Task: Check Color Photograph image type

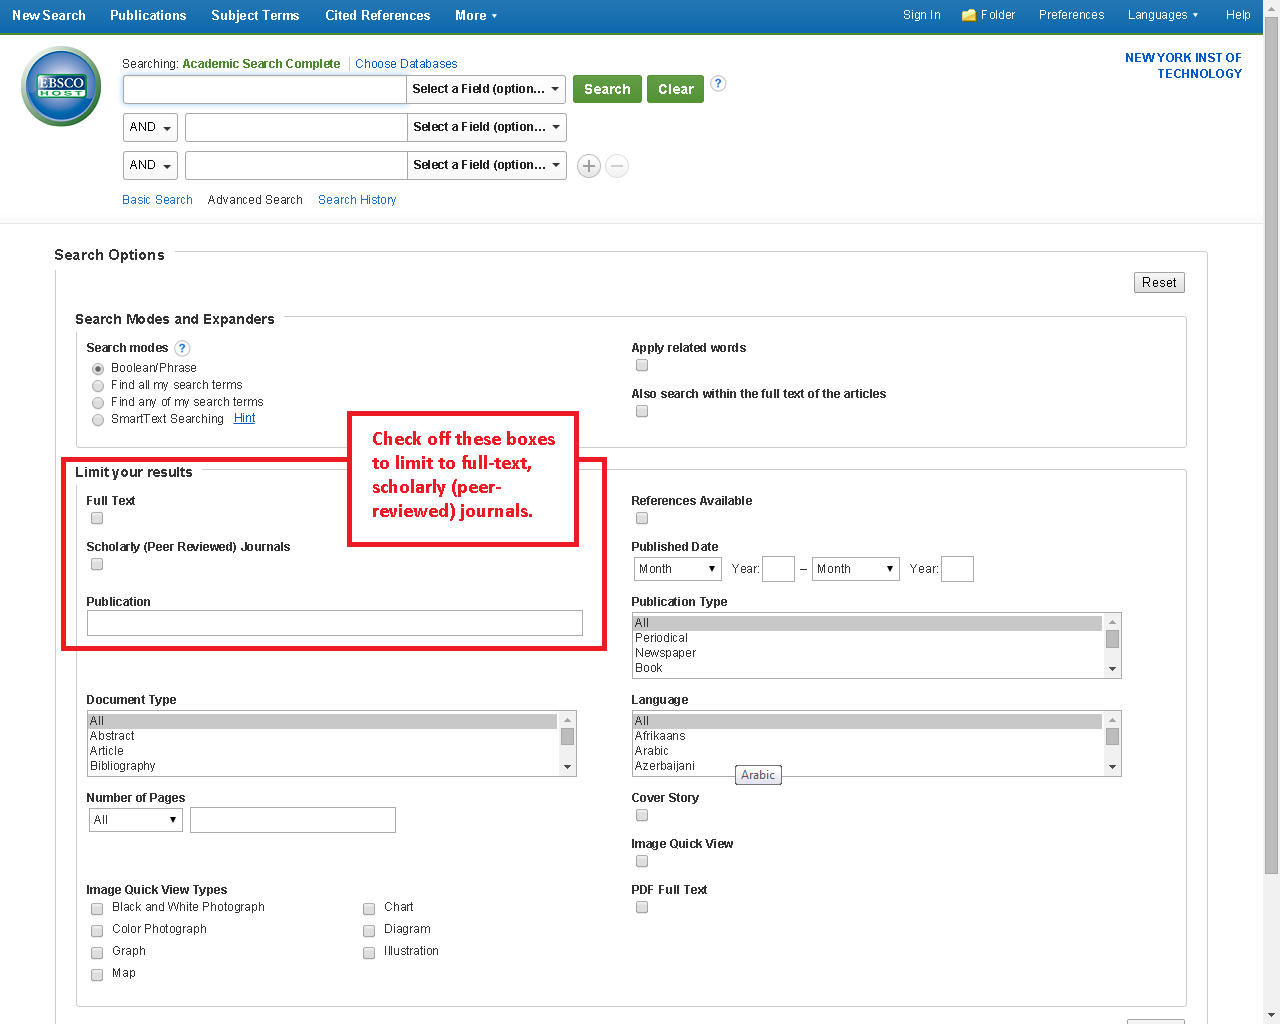Action: pyautogui.click(x=97, y=931)
